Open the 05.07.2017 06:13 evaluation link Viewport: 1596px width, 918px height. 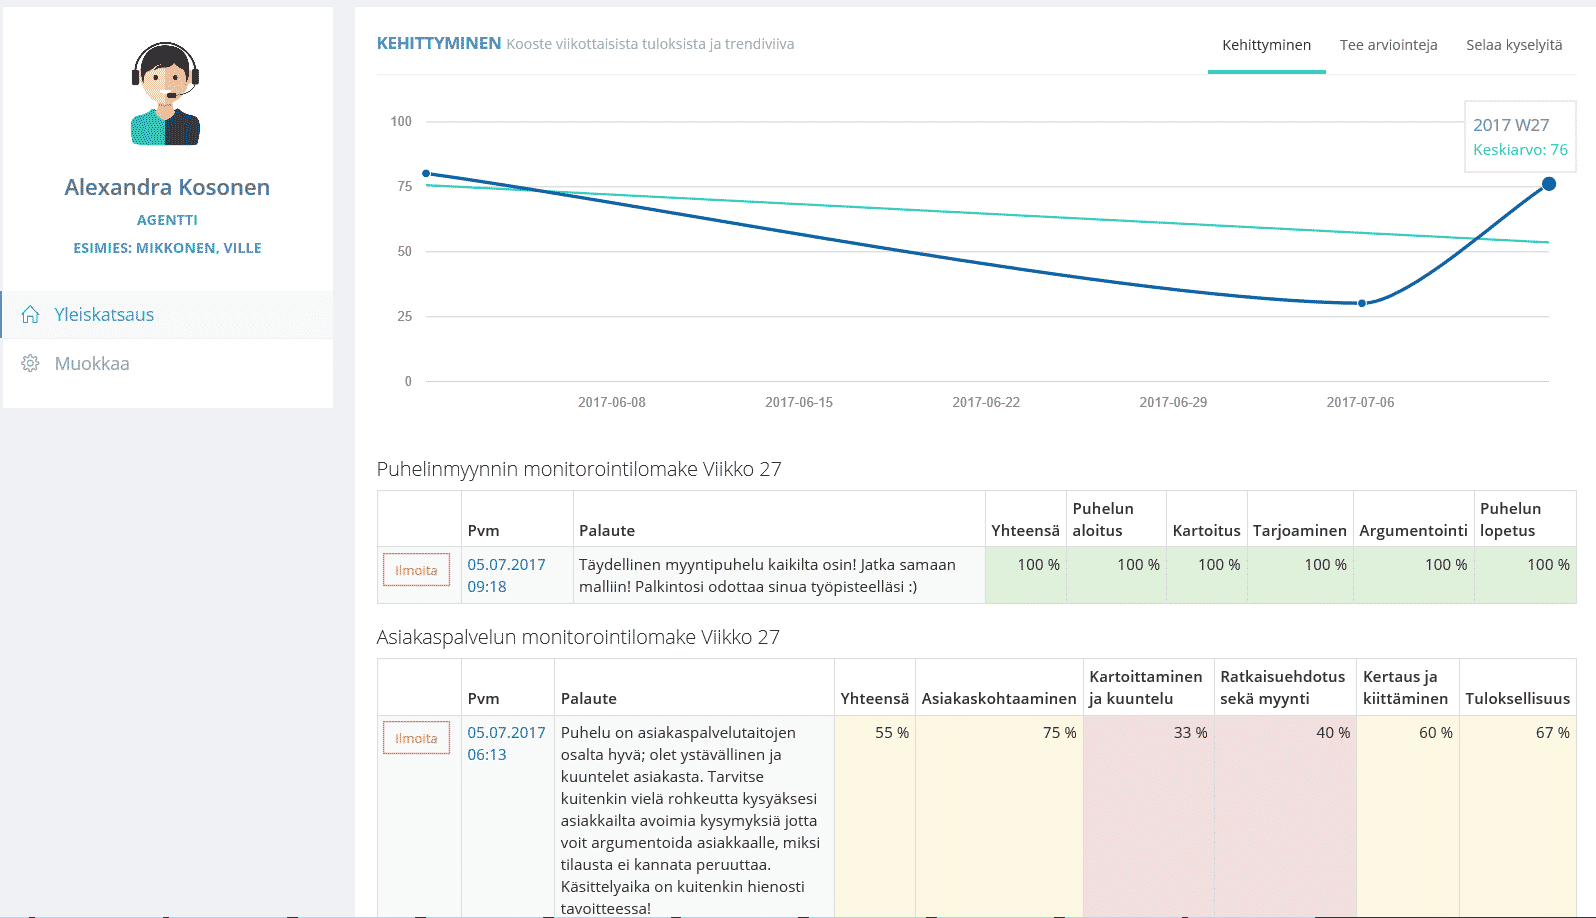click(x=506, y=743)
